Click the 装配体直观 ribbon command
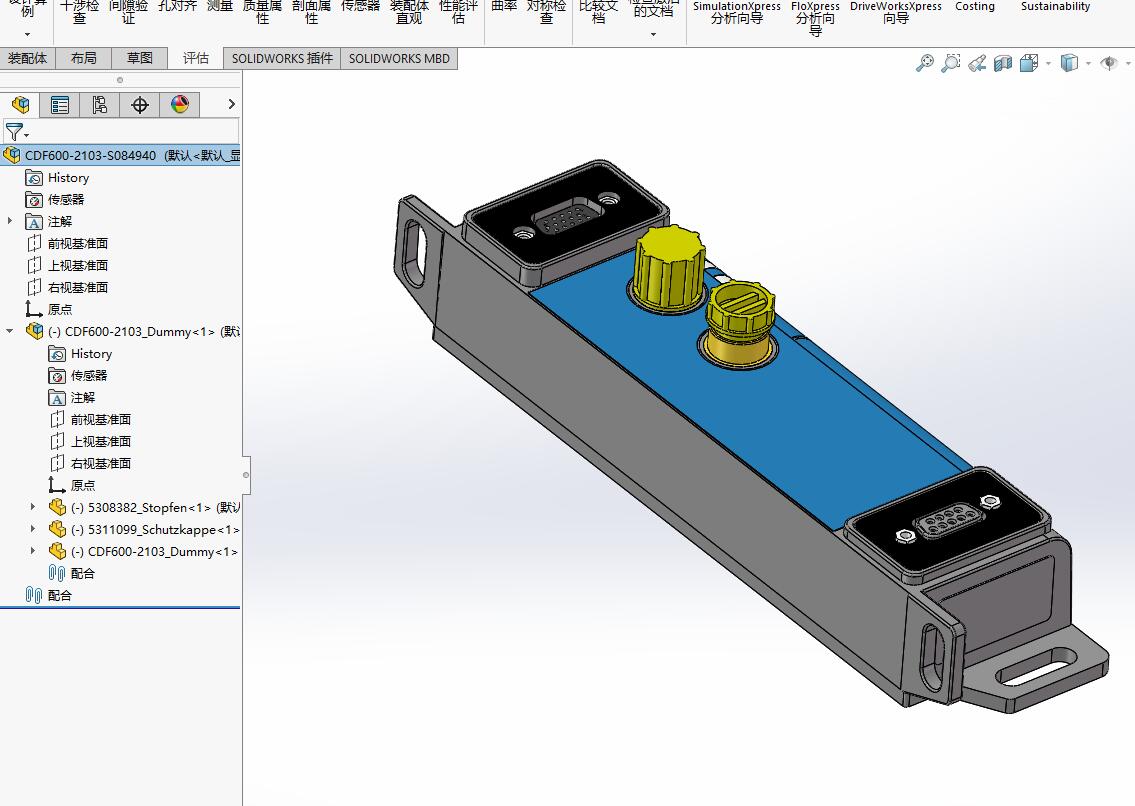The width and height of the screenshot is (1135, 806). click(x=409, y=11)
